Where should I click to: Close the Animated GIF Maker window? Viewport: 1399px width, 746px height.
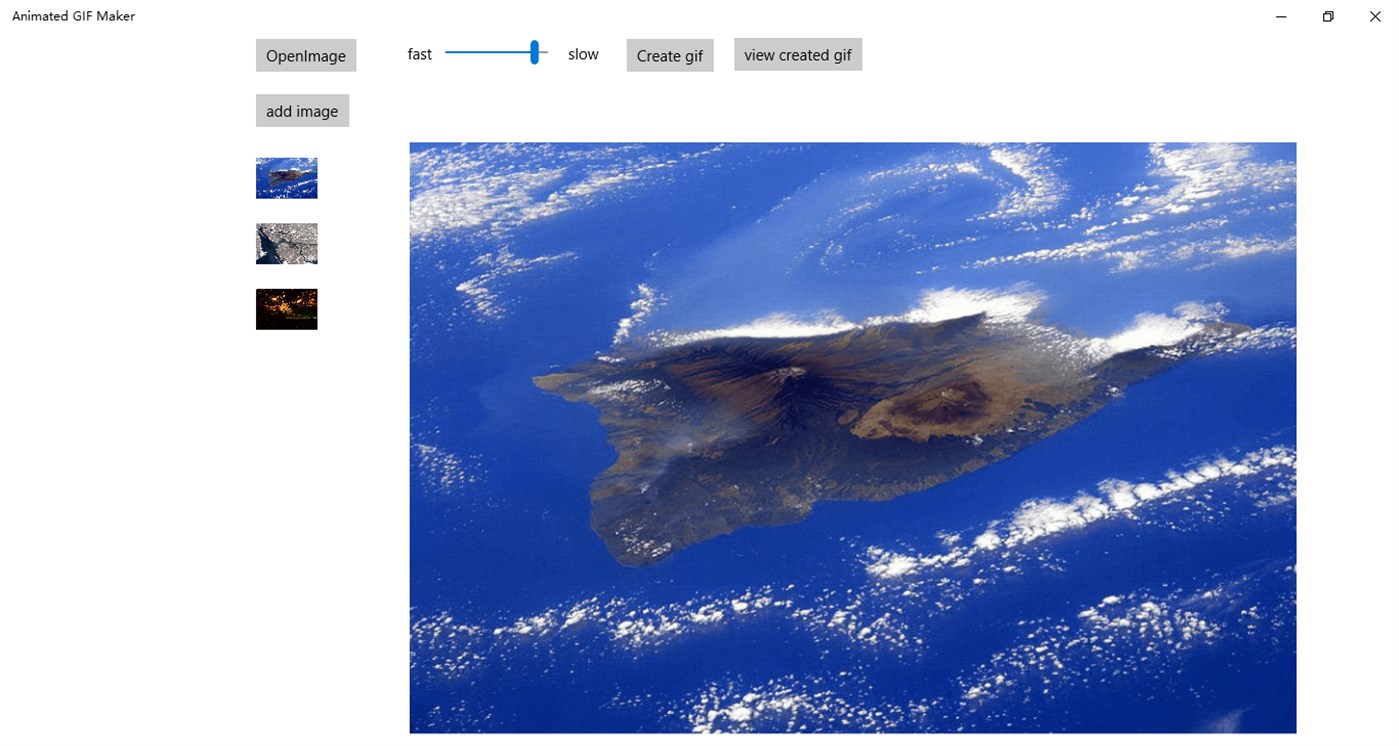(x=1375, y=16)
